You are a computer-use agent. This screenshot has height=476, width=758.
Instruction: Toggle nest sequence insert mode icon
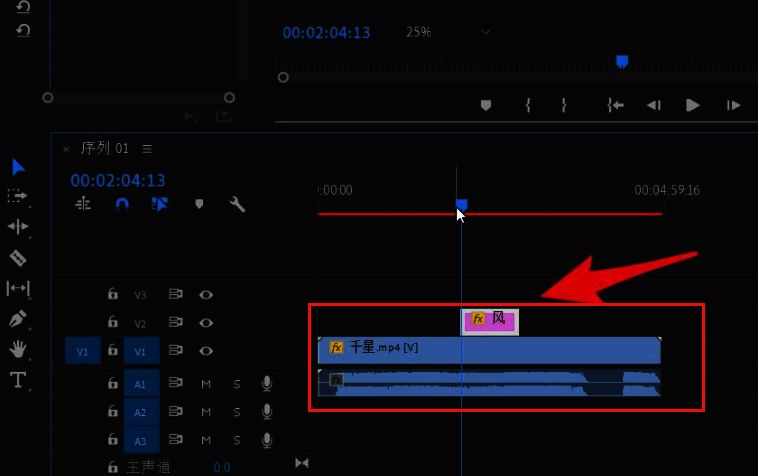pyautogui.click(x=83, y=204)
